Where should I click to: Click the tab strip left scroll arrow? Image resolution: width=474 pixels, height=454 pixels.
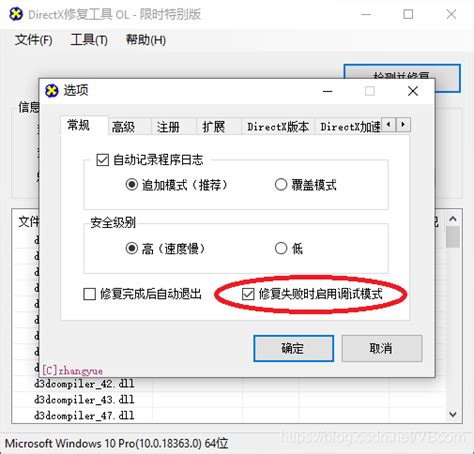(388, 124)
